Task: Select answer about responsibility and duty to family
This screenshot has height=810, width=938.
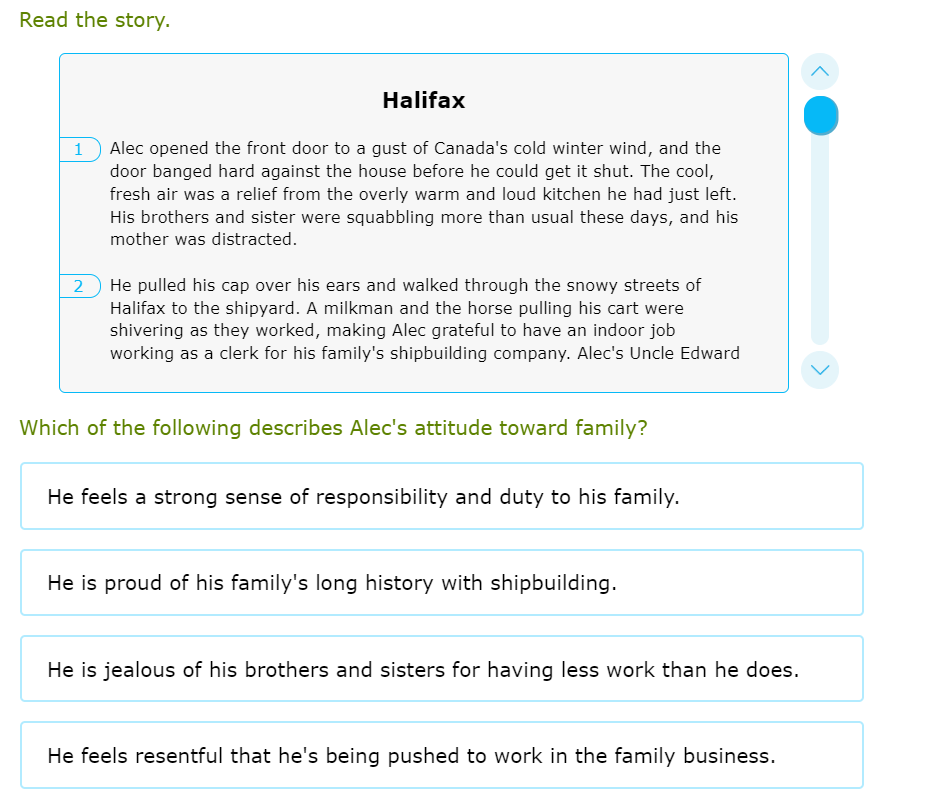Action: pos(441,496)
